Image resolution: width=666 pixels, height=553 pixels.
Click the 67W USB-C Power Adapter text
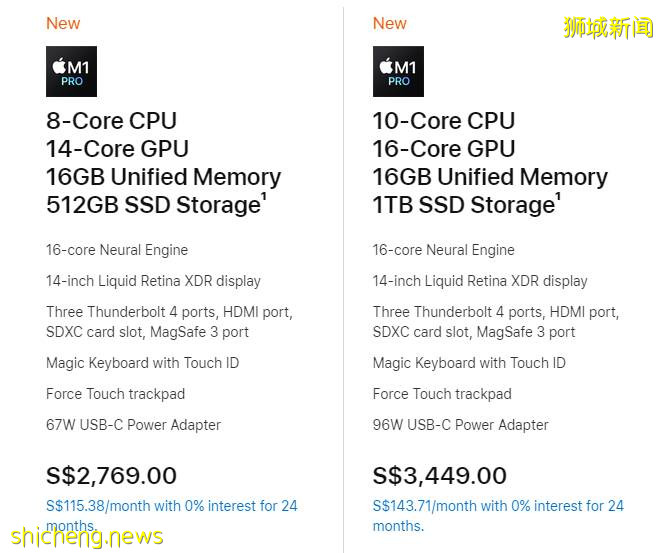[x=133, y=425]
